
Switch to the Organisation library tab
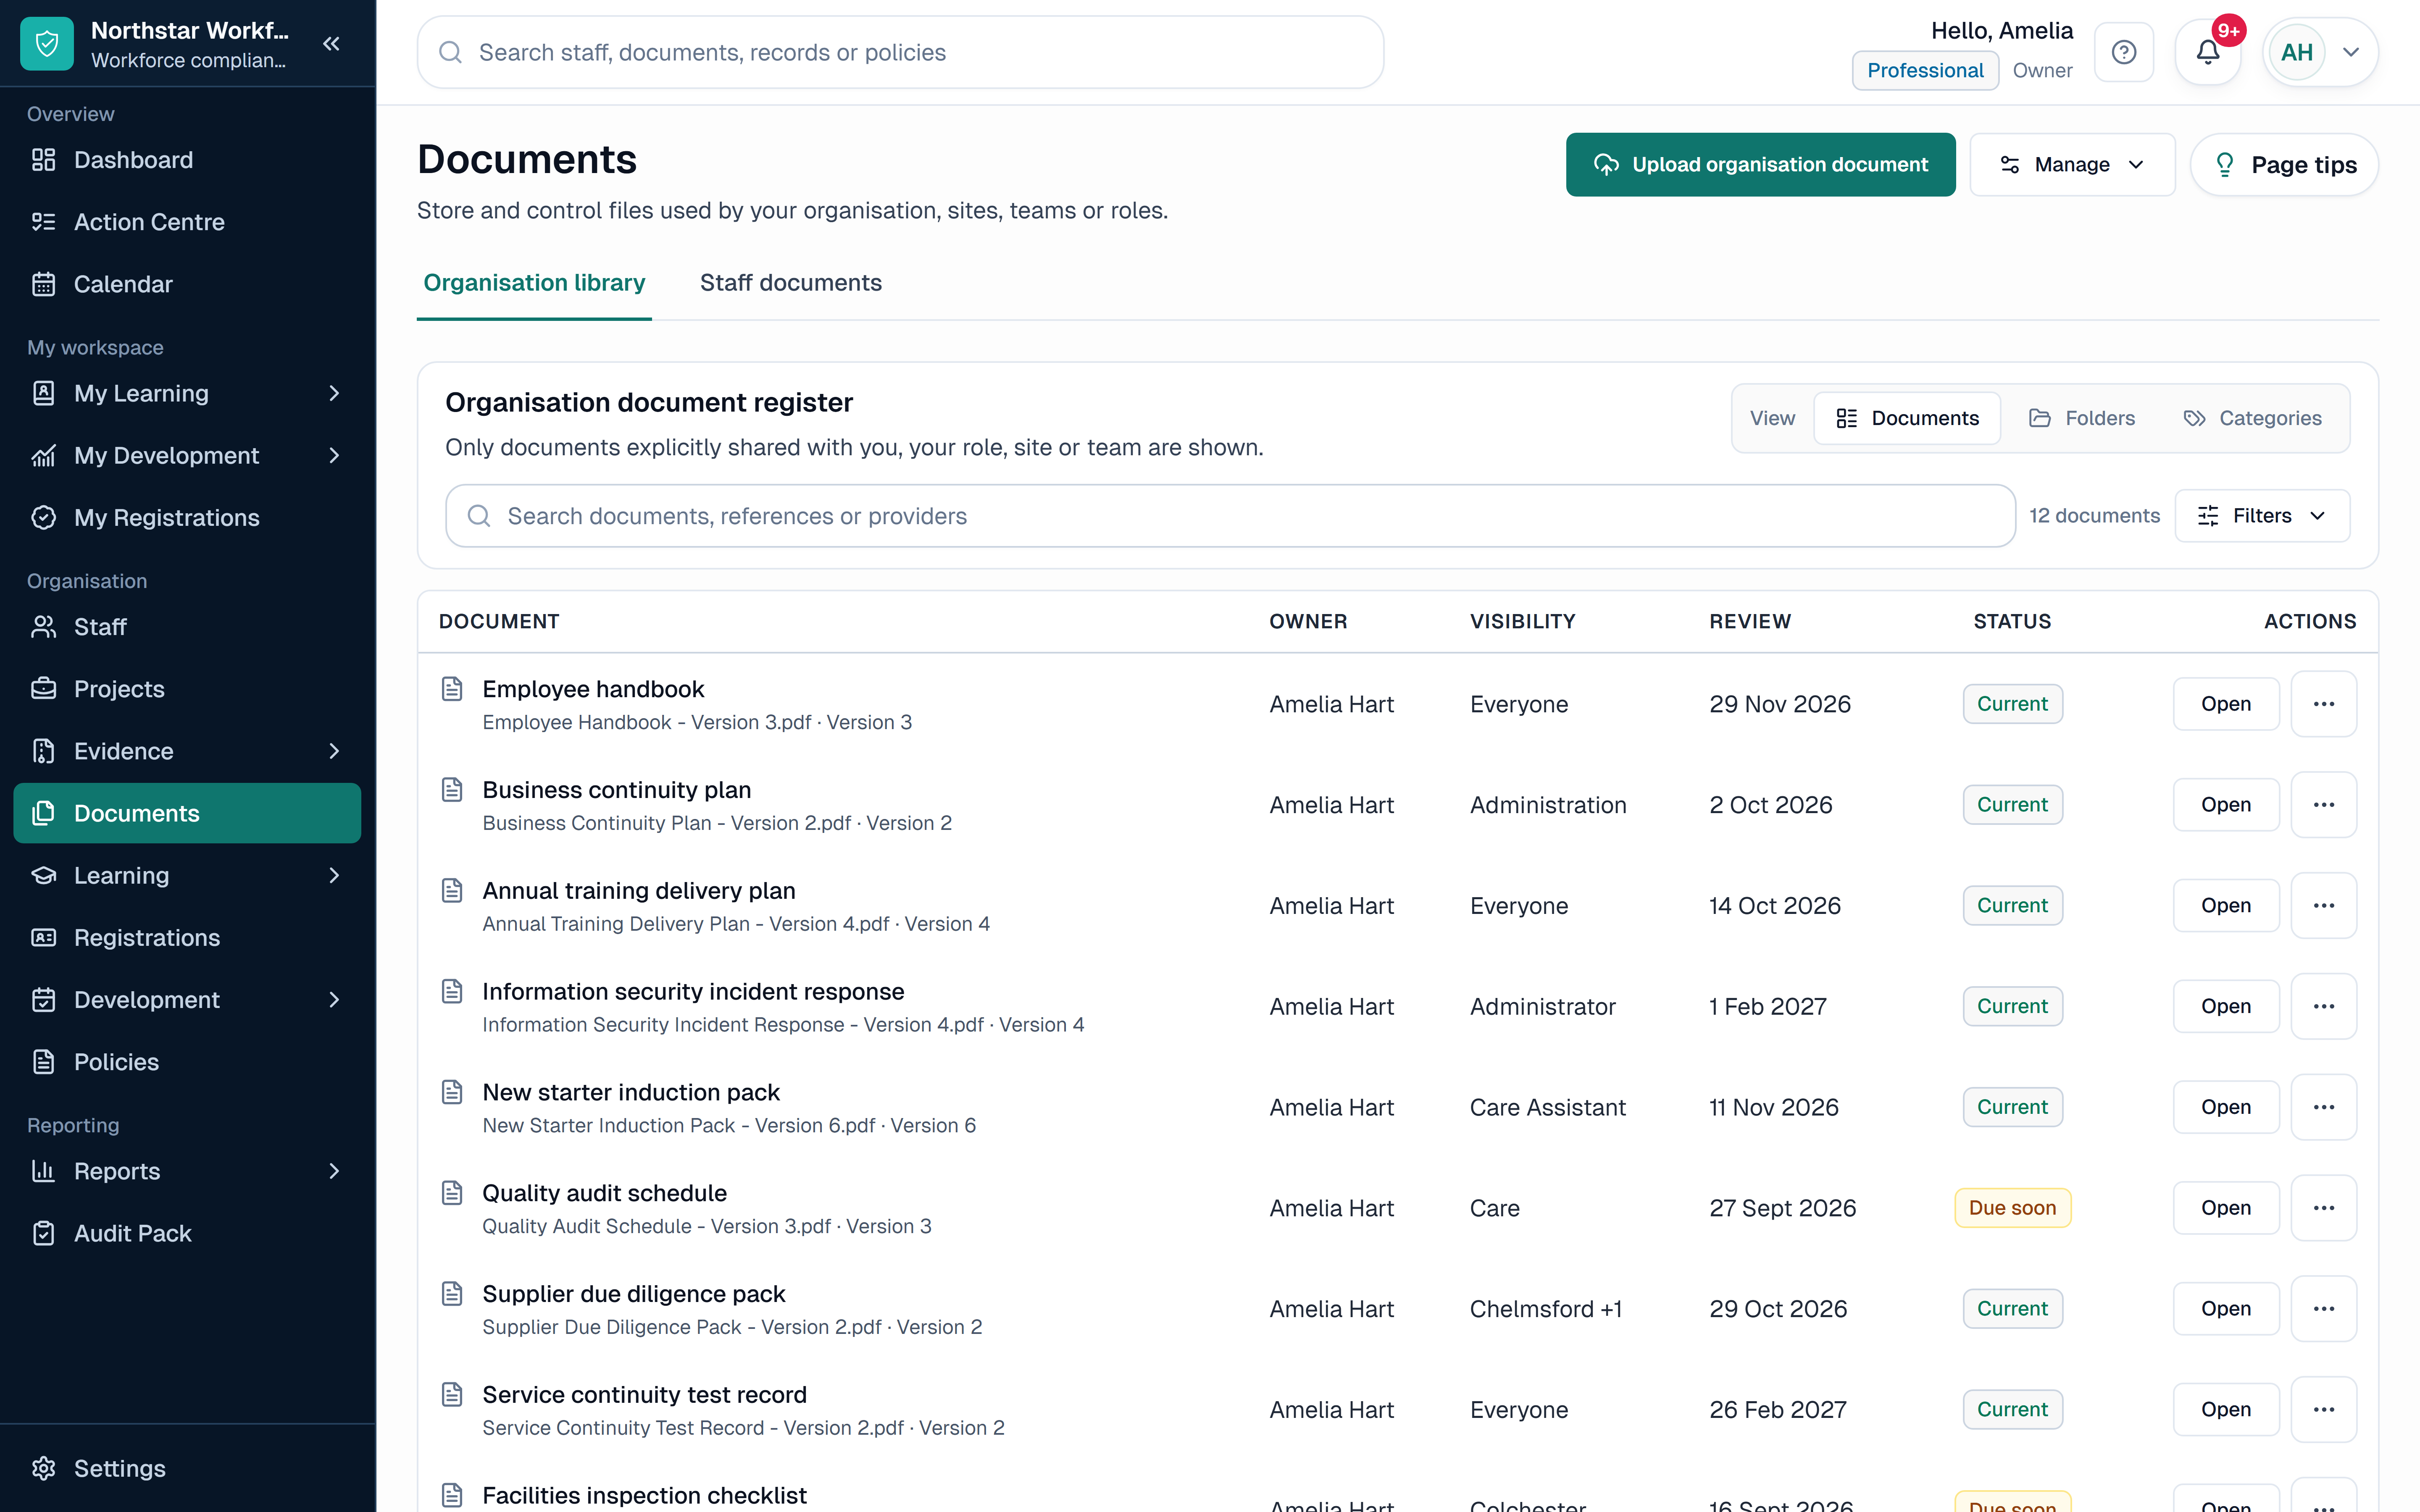pyautogui.click(x=534, y=283)
